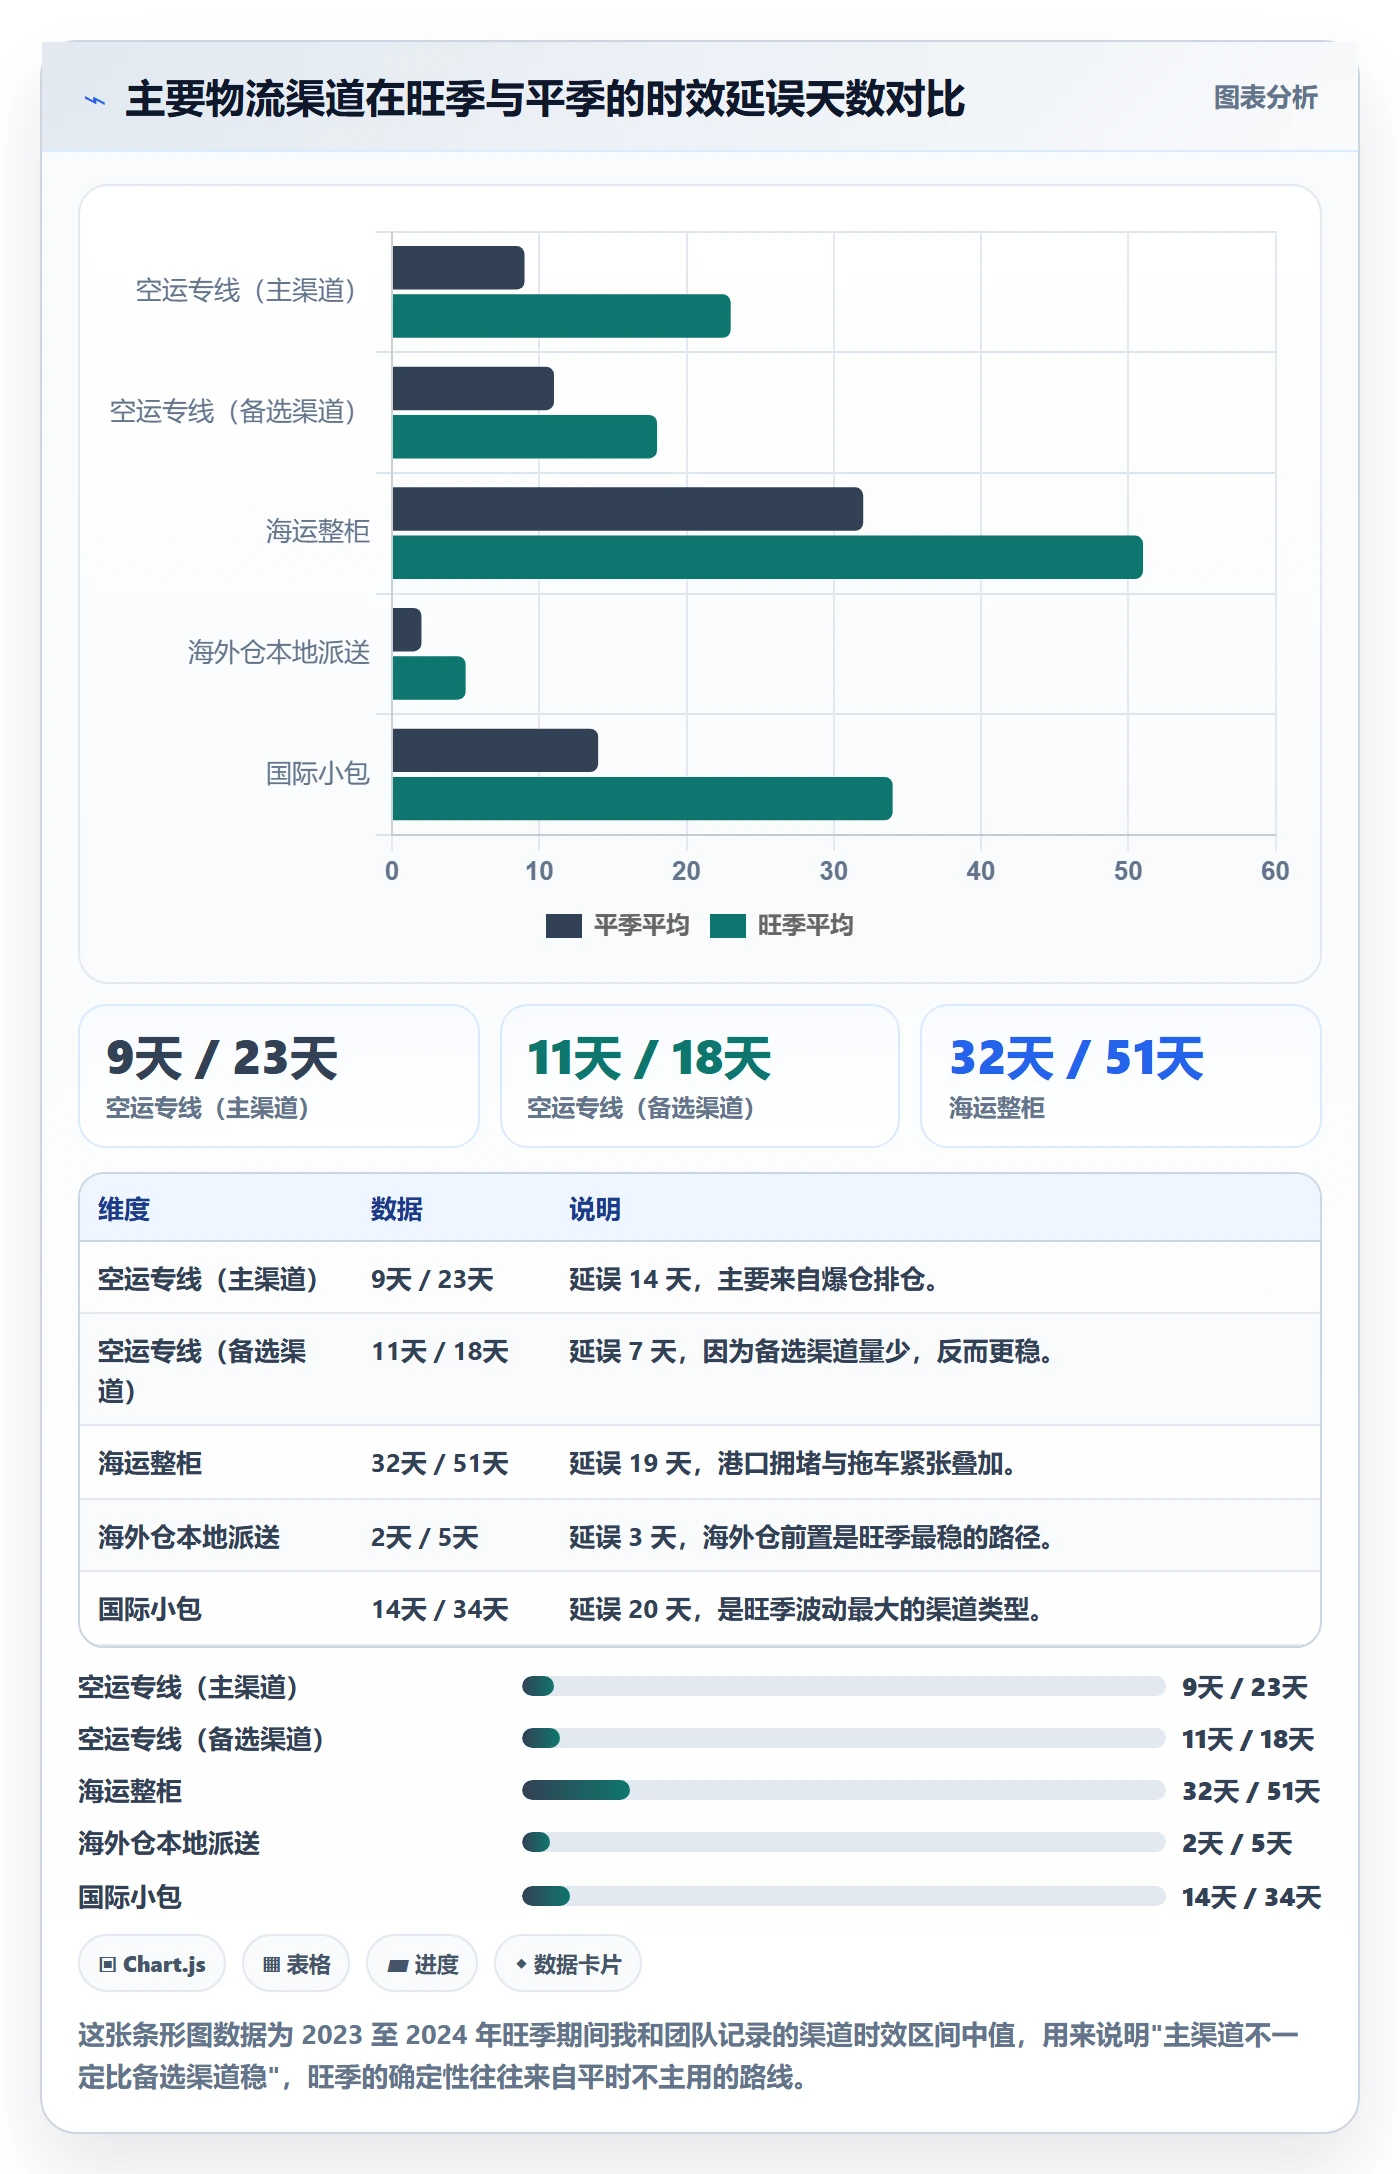Select the 32天 / 51天 海运整柜 card
This screenshot has width=1400, height=2174.
click(1121, 1076)
